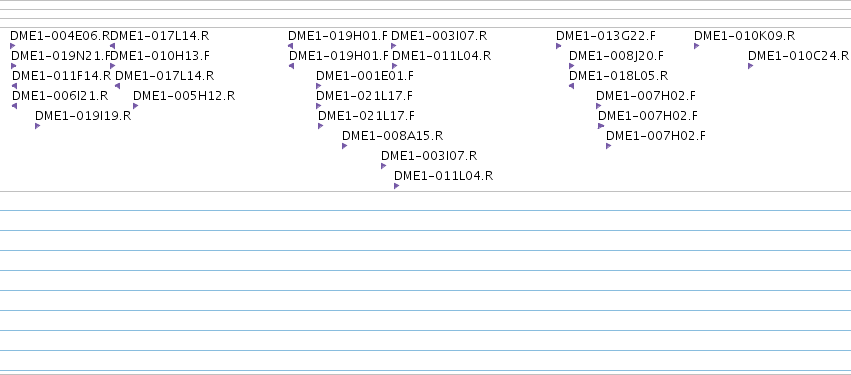Click the DME1-008A15.R read label
Viewport: 851px width, 375px height.
point(392,136)
